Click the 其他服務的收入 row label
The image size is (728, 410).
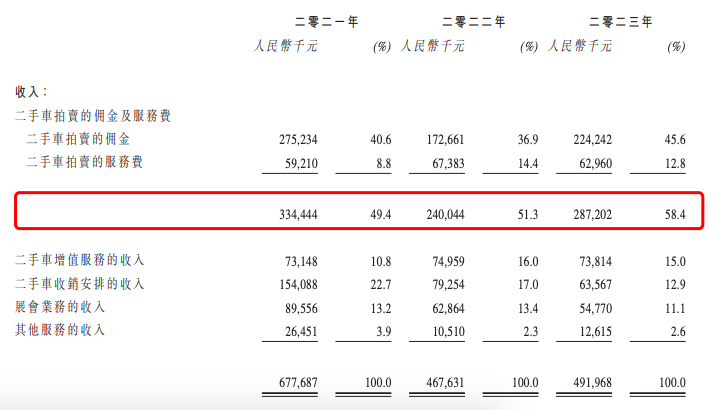point(60,330)
